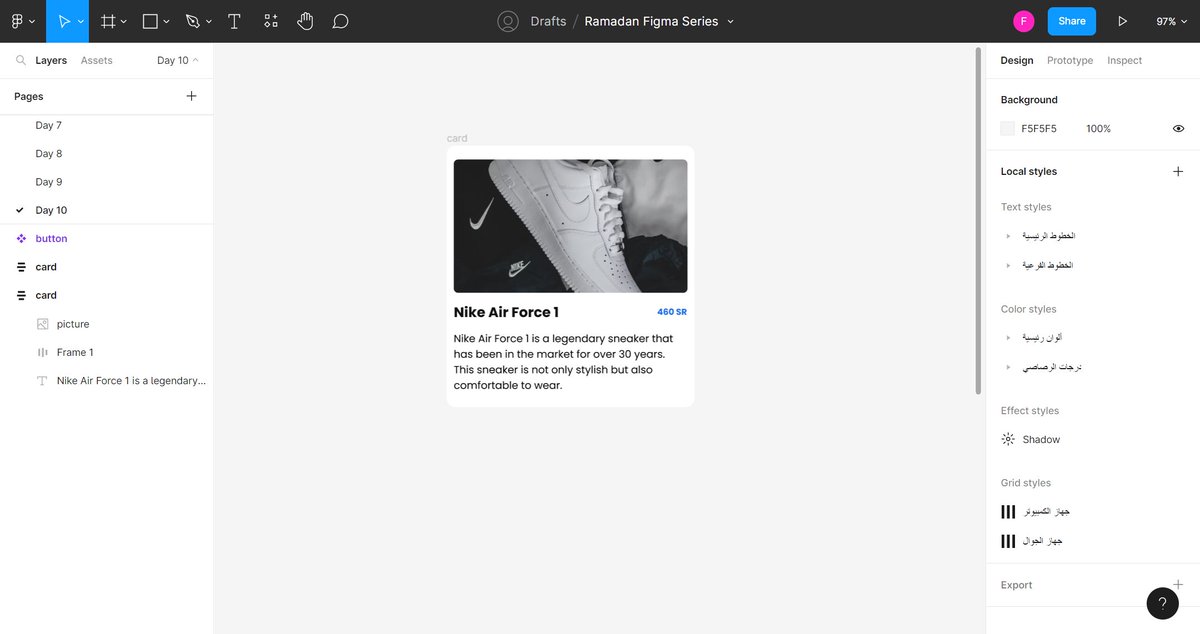Screen dimensions: 1200x634
Task: Click the Share button
Action: (1071, 21)
